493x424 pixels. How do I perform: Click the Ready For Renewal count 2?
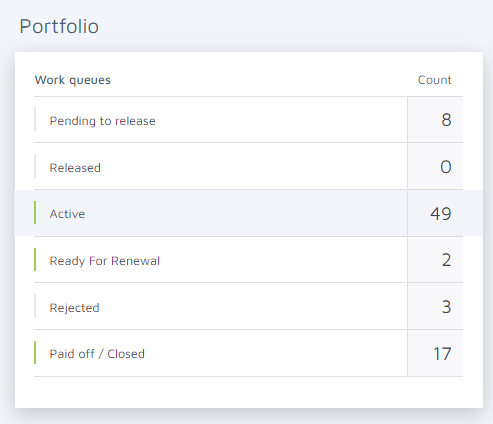pyautogui.click(x=447, y=260)
